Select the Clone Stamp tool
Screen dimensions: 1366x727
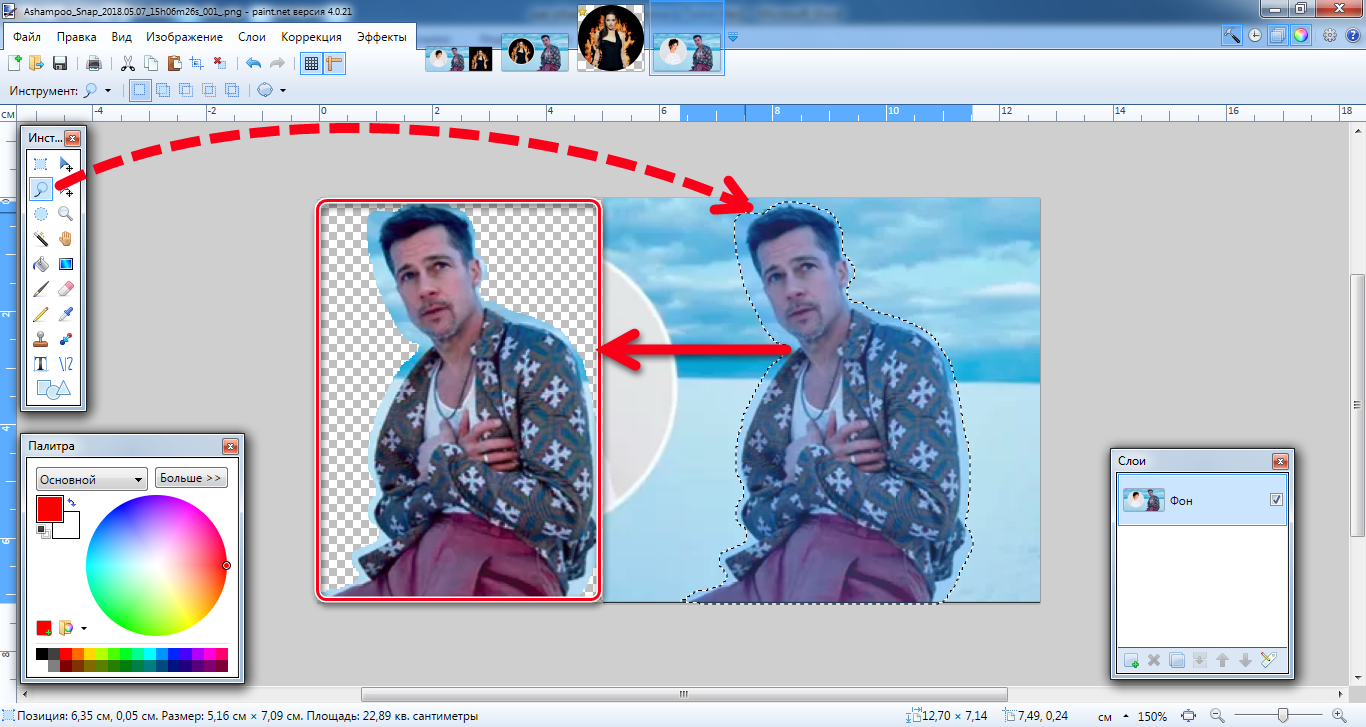tap(40, 339)
